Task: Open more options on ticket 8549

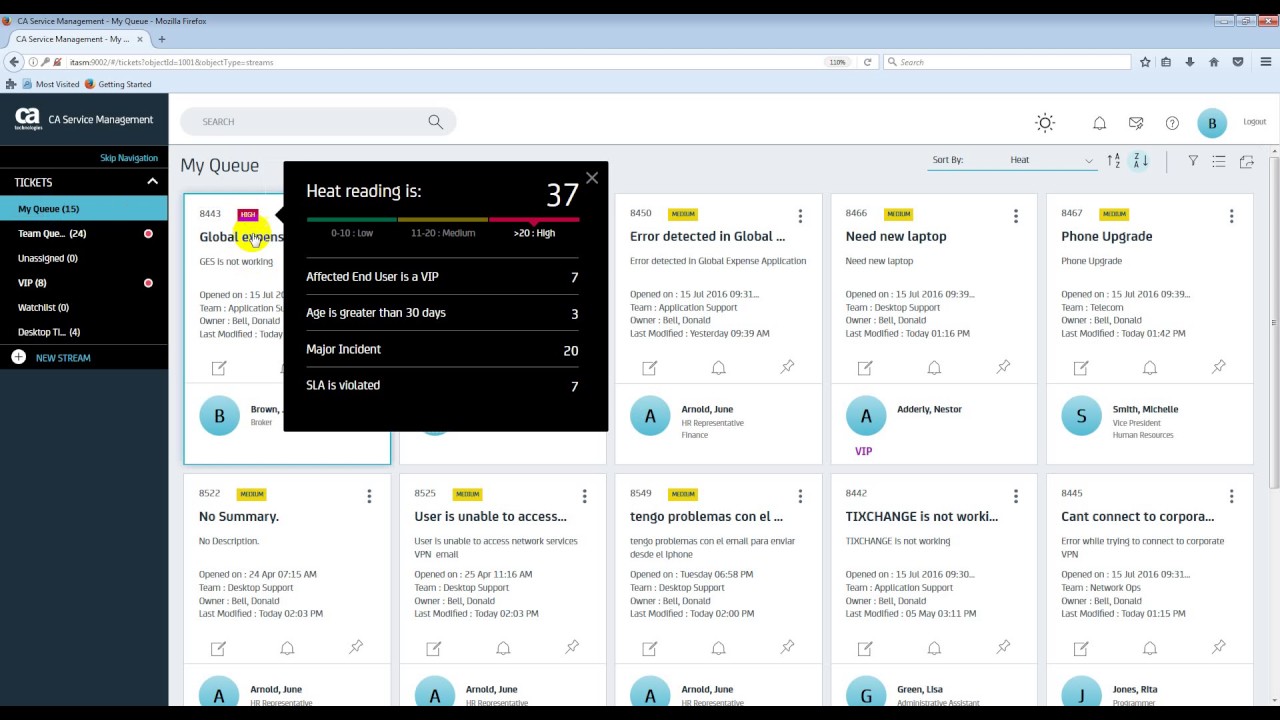Action: point(800,496)
